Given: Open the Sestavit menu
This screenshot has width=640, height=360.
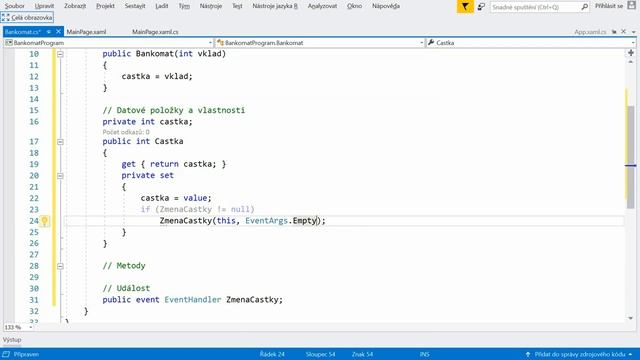Looking at the screenshot, I should 135,6.
